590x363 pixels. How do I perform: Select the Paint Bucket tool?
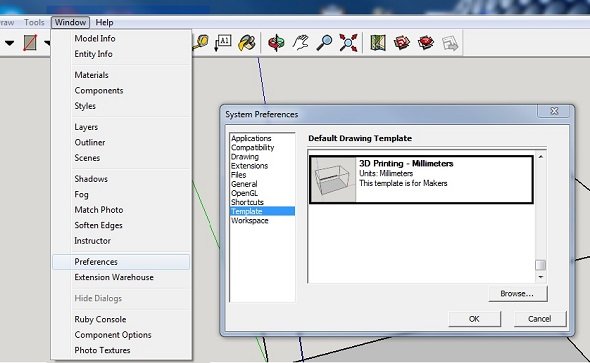247,43
